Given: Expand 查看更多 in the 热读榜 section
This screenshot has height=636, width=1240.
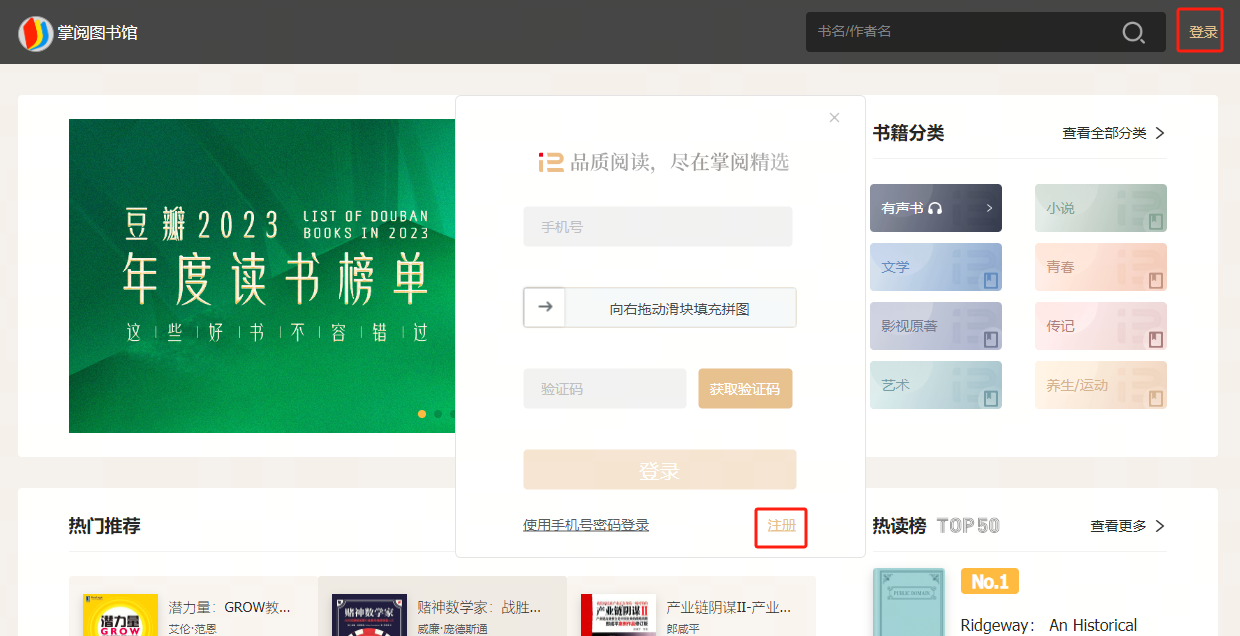Looking at the screenshot, I should click(1127, 526).
